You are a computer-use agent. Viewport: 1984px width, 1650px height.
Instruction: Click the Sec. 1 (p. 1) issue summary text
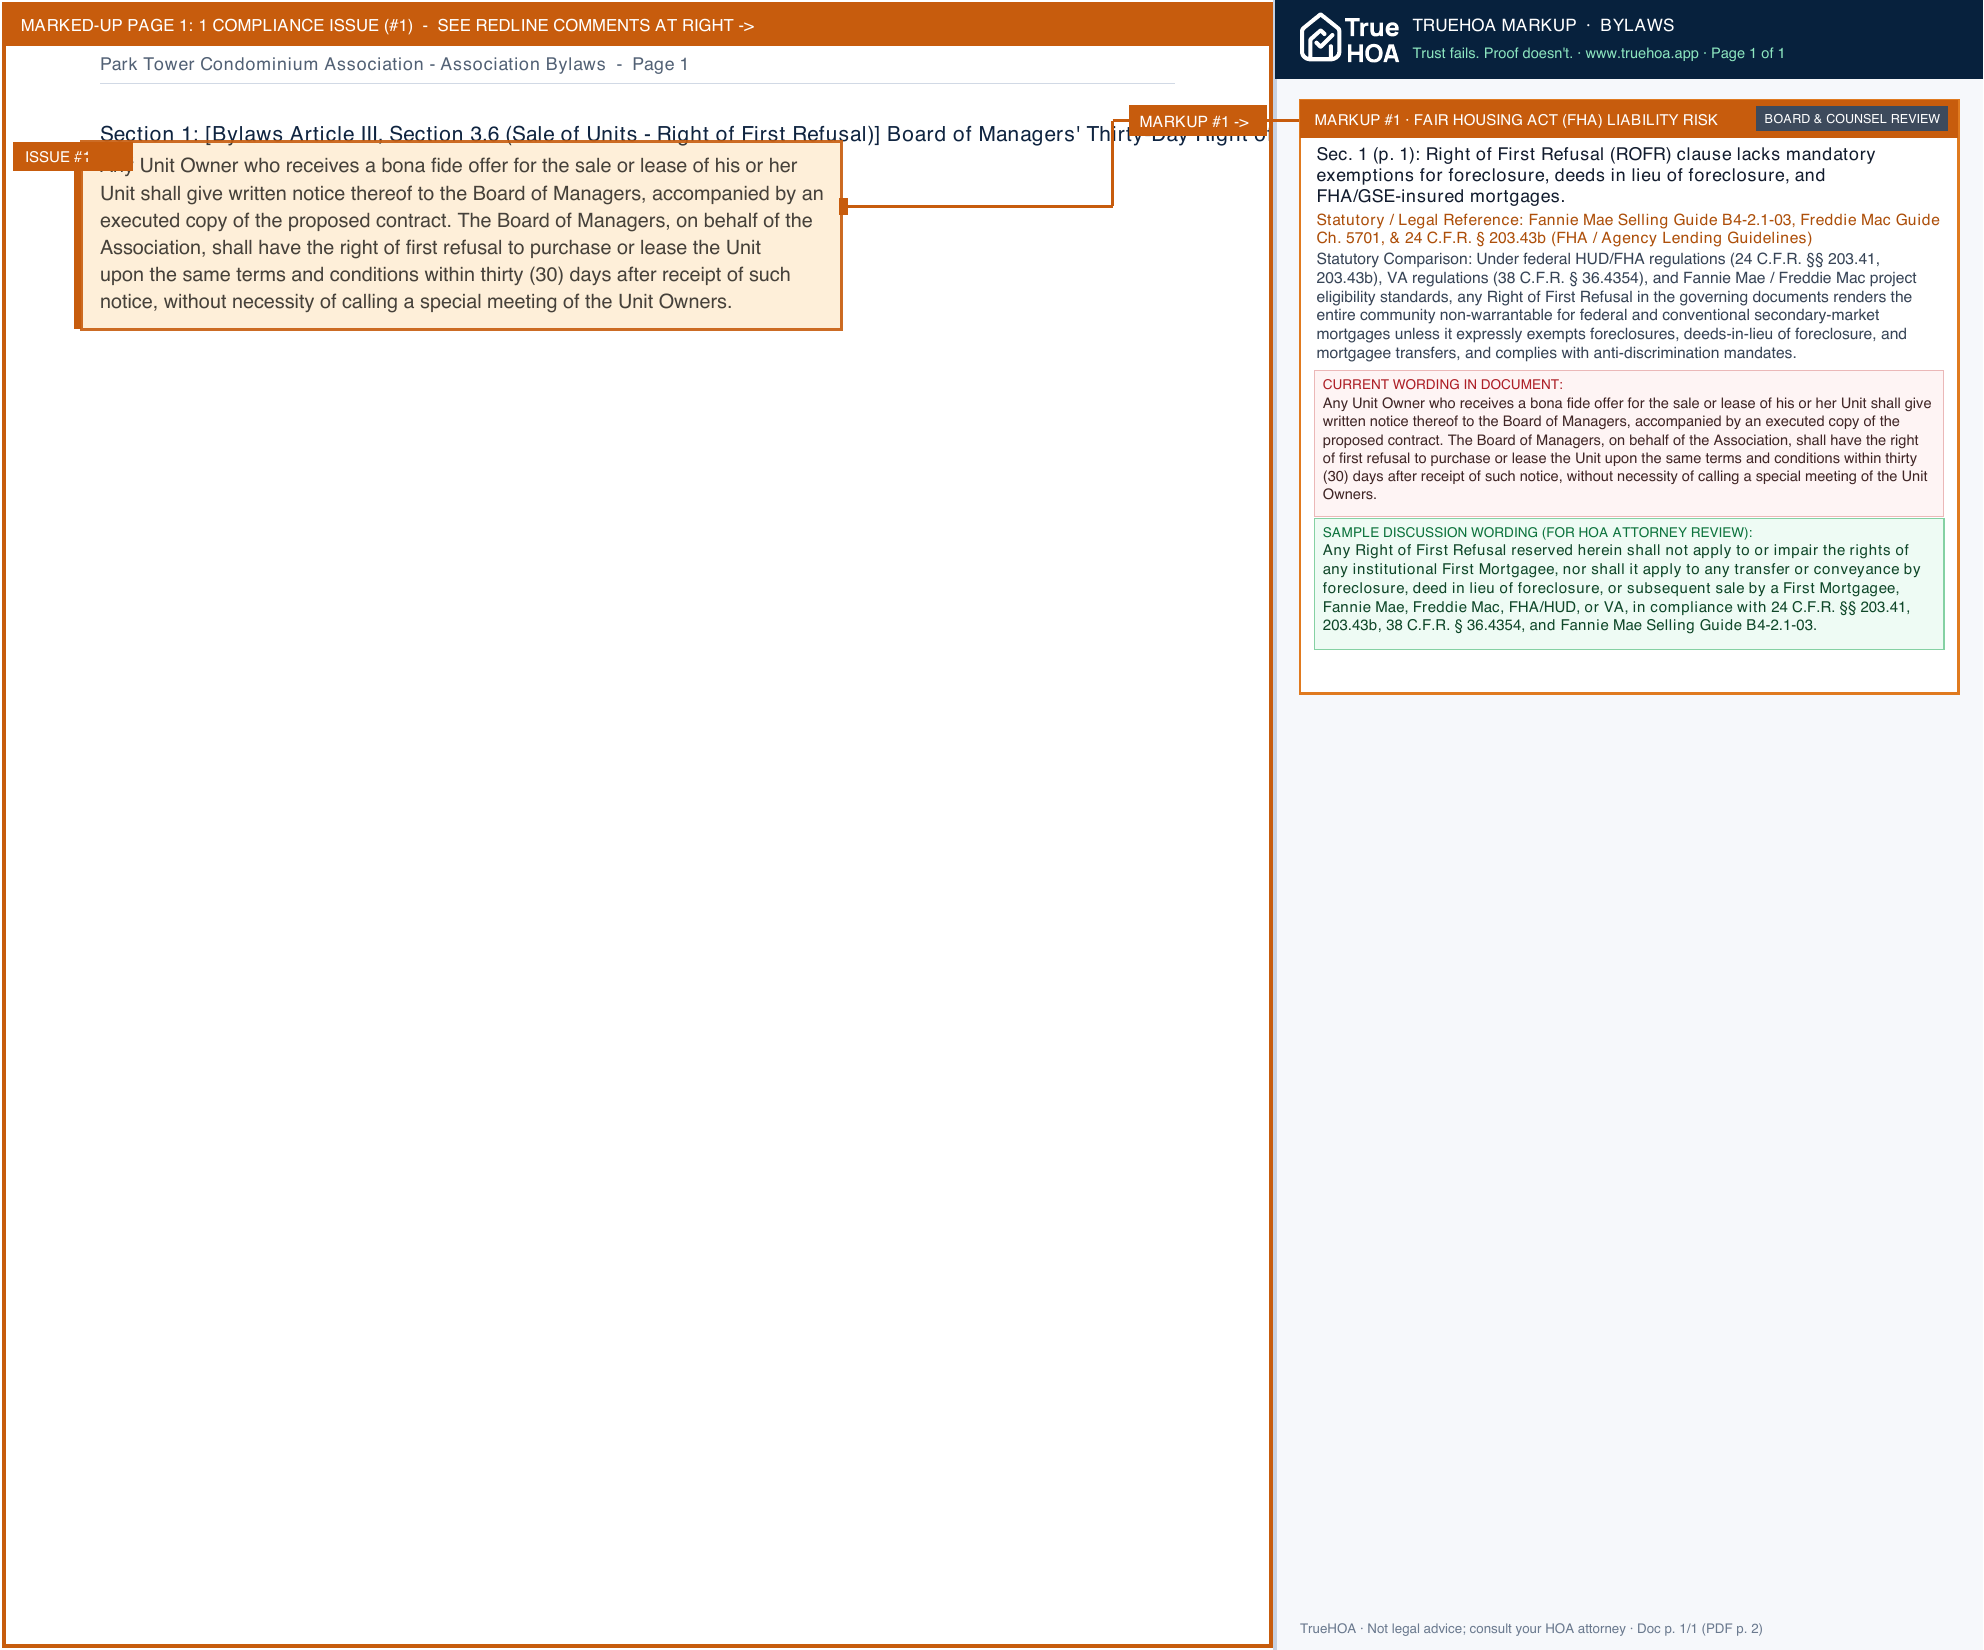(x=1595, y=175)
